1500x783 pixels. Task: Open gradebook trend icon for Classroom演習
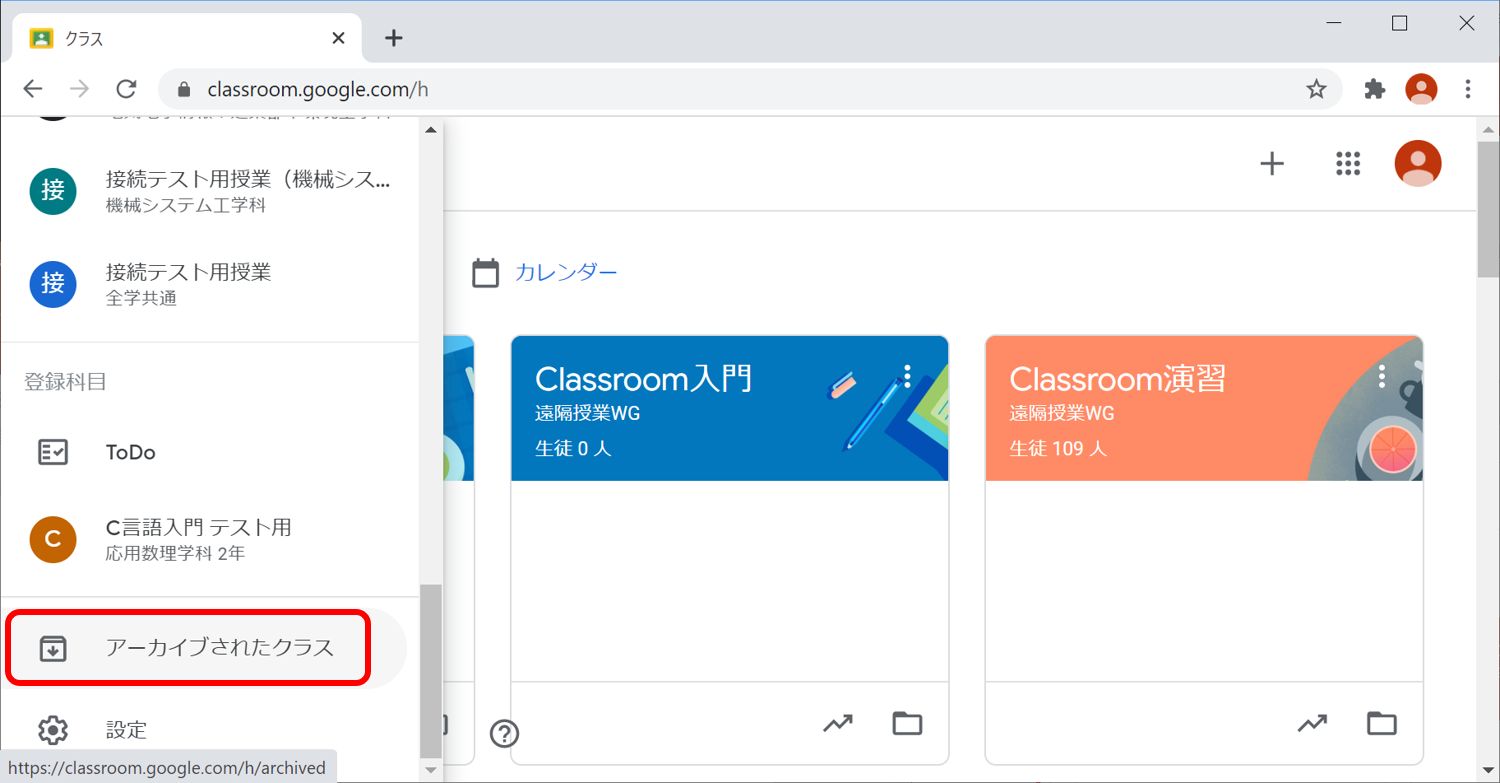click(1312, 723)
